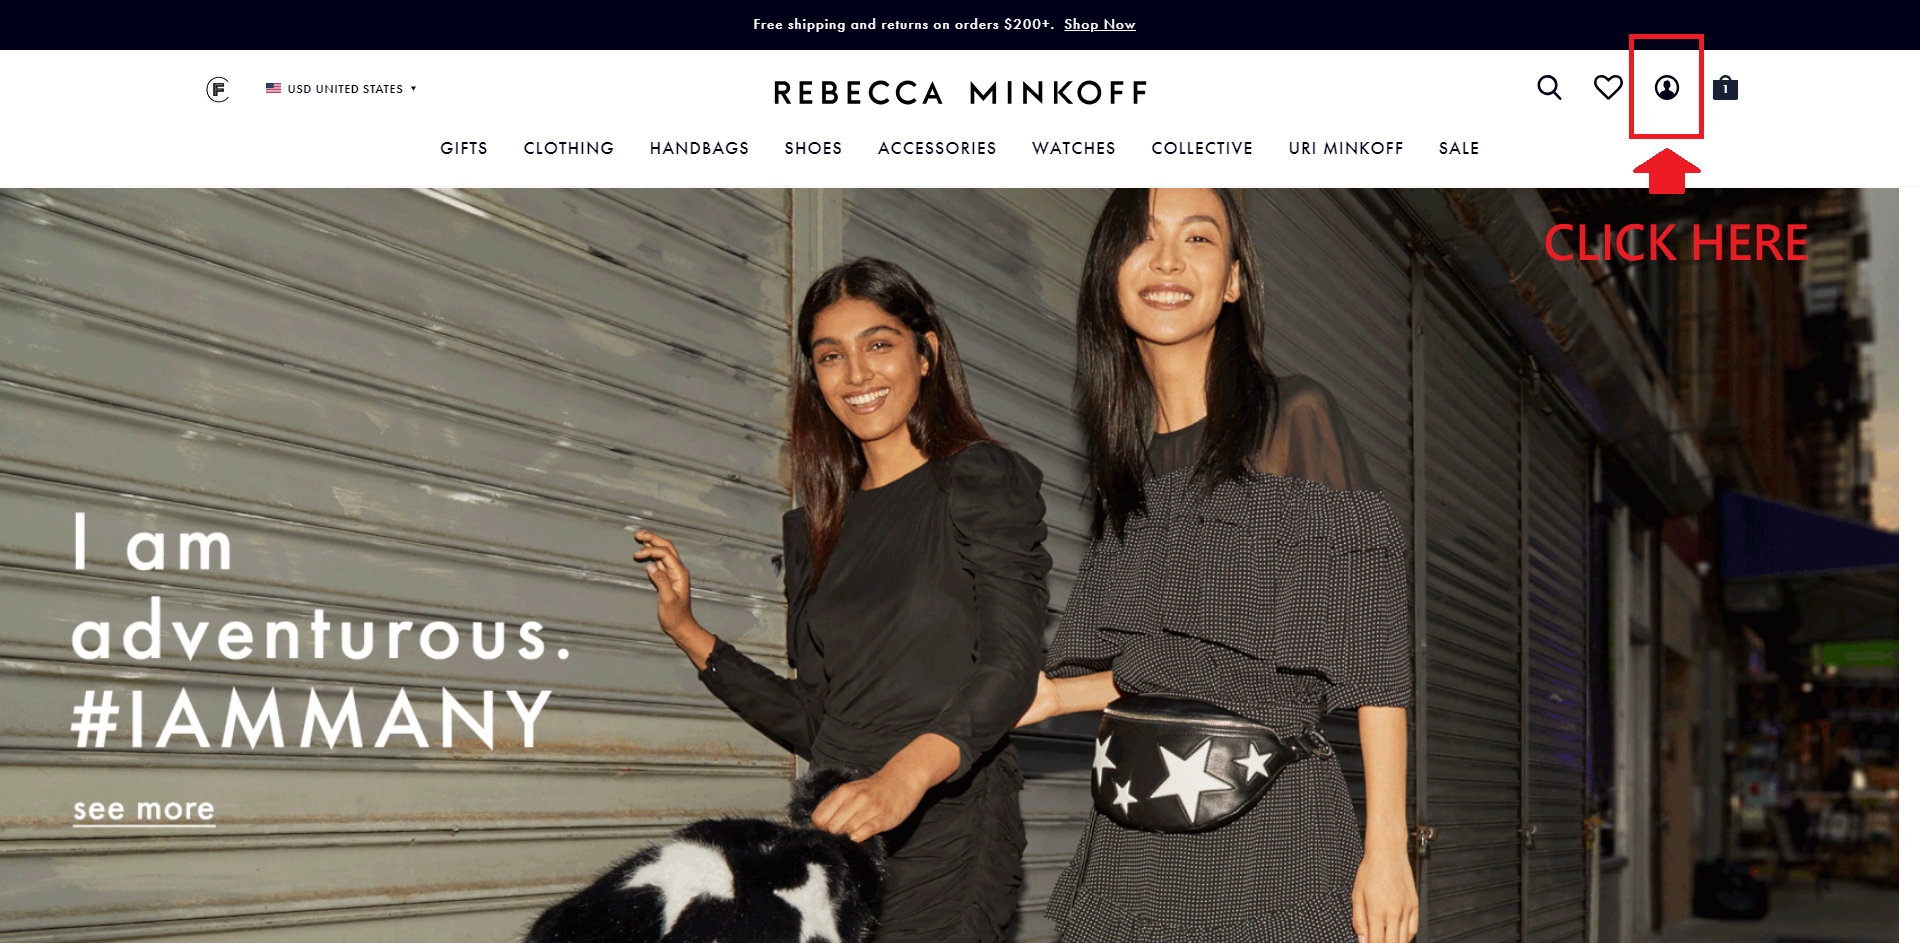
Task: Click the see more link
Action: tap(144, 809)
